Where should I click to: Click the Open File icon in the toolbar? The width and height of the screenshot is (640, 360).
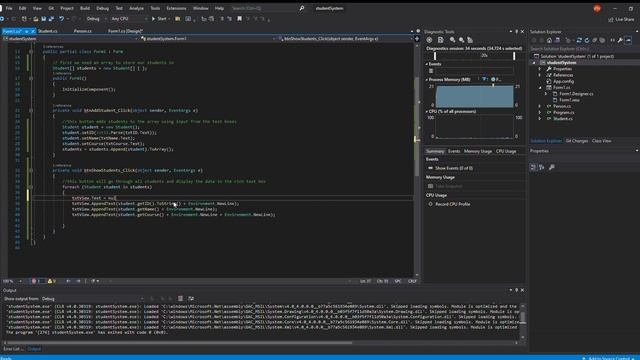tap(36, 19)
